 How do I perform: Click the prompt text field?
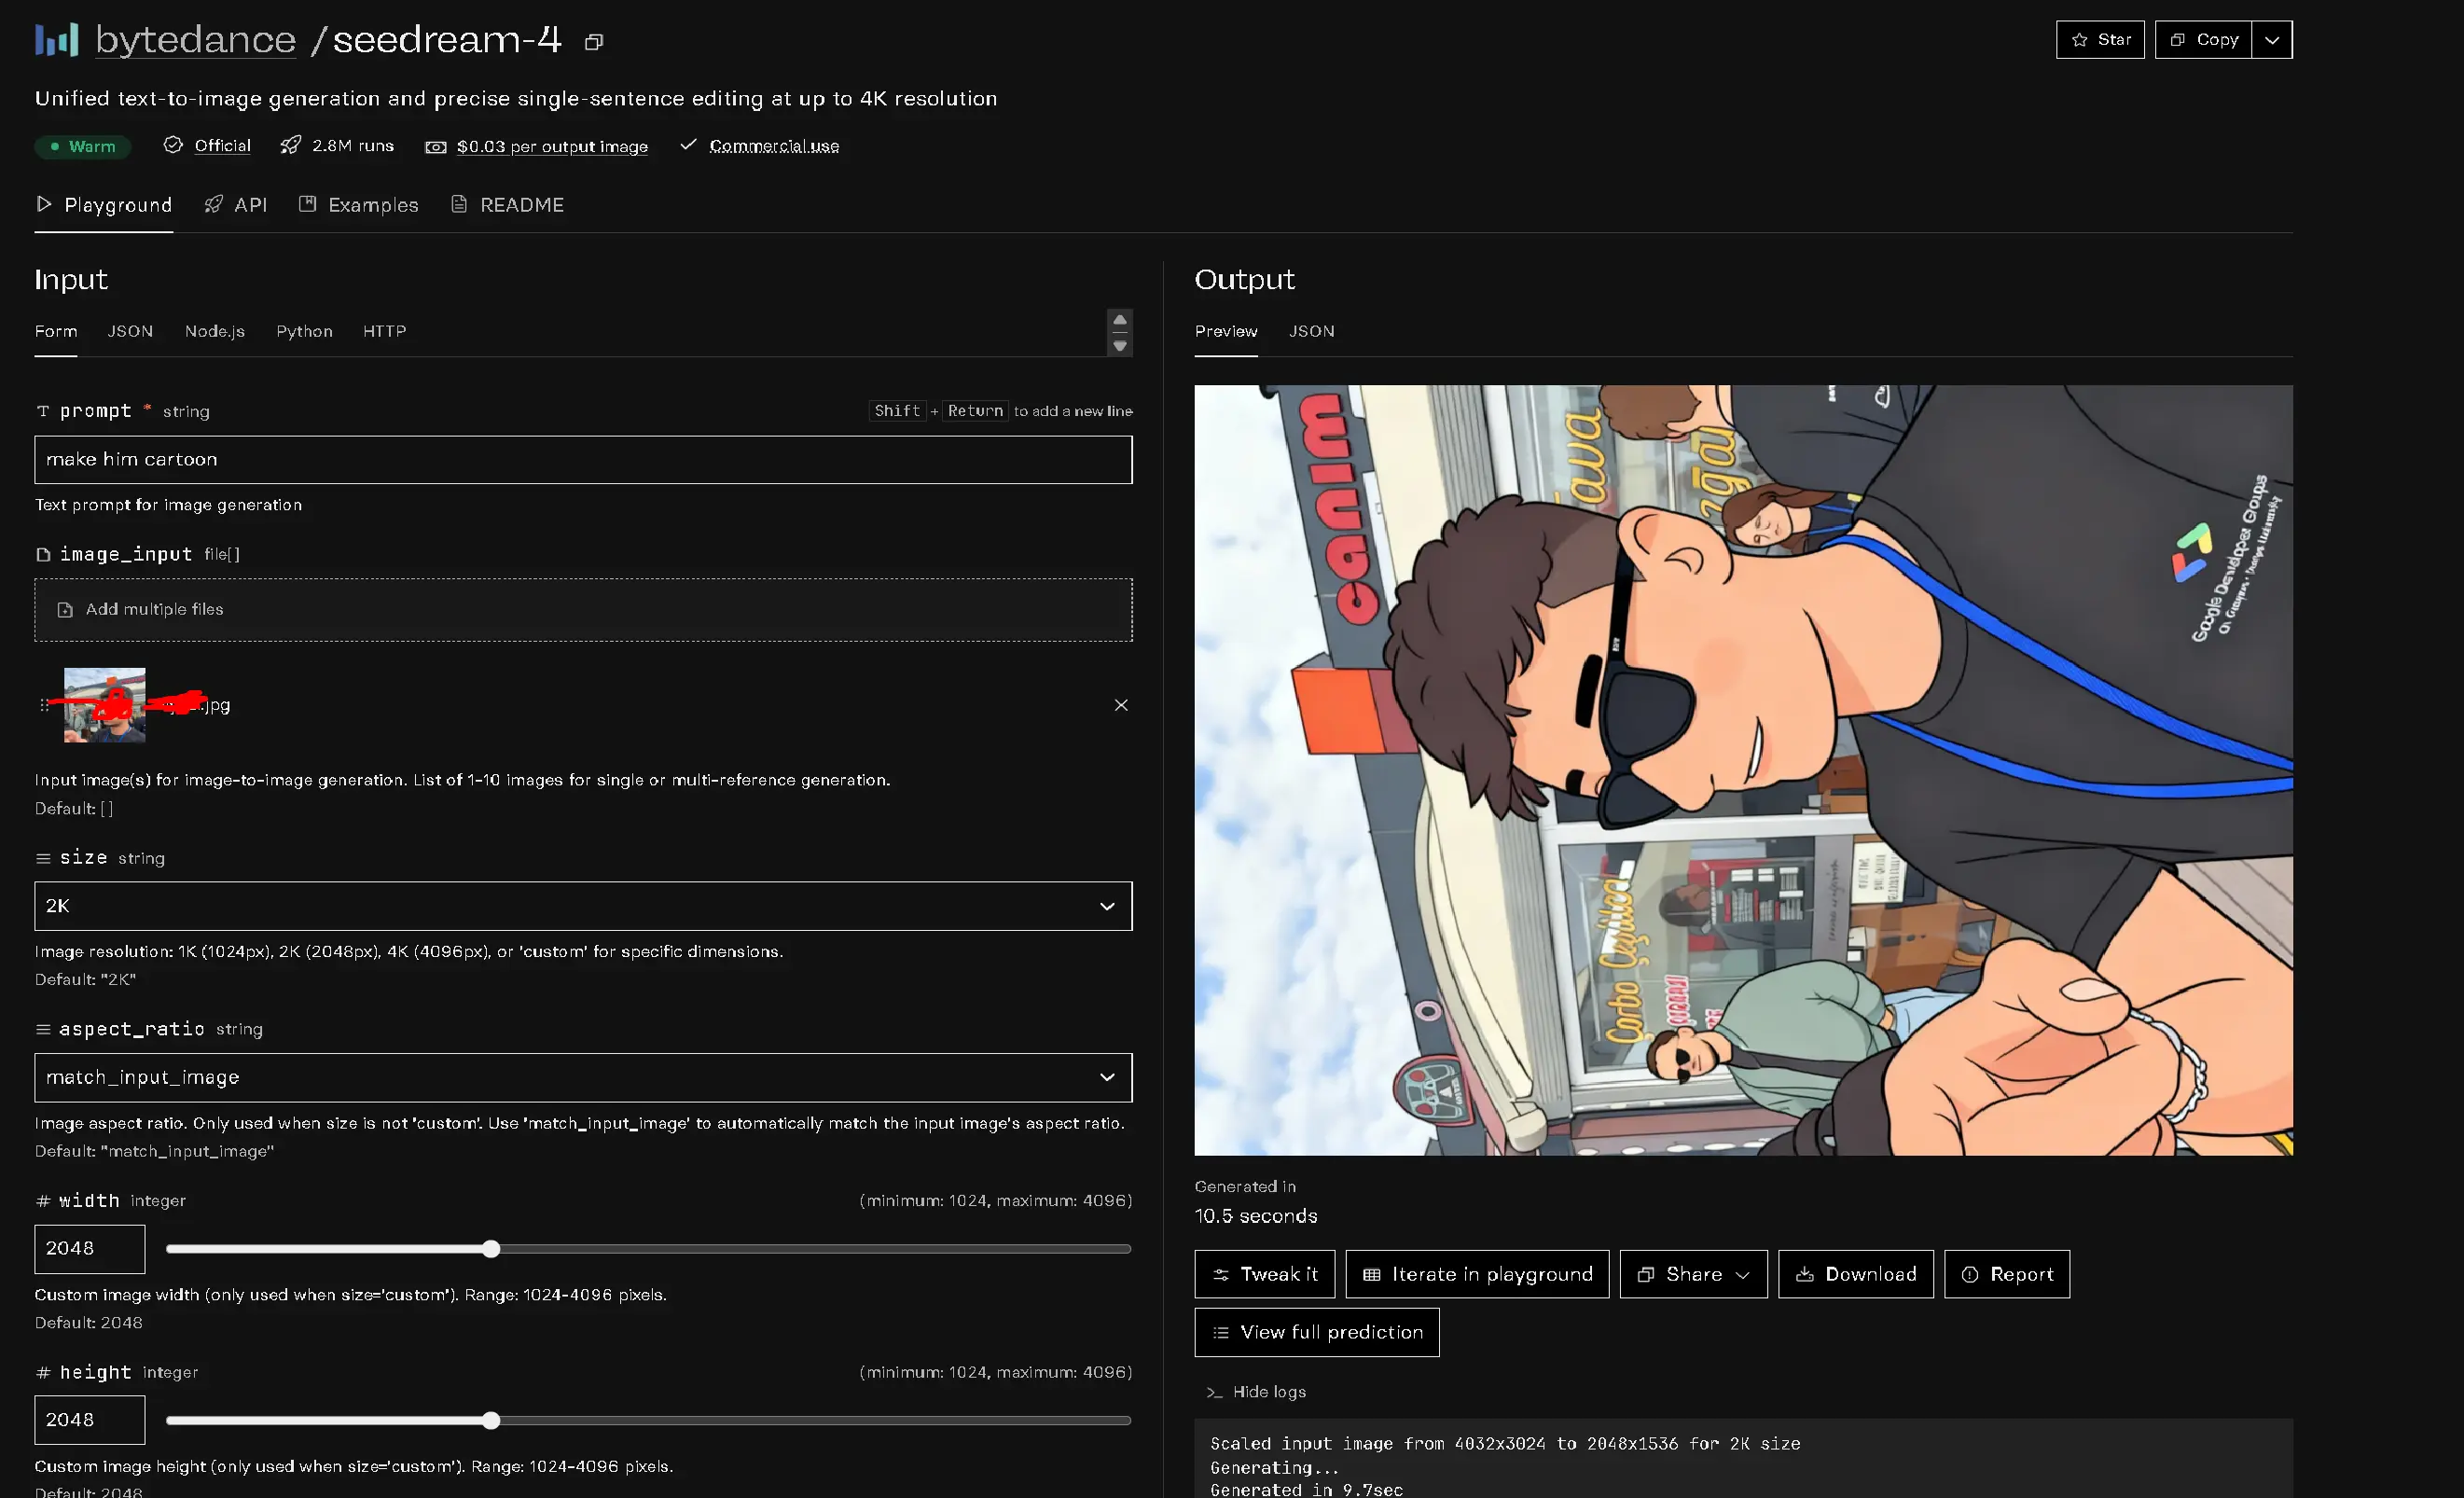(x=583, y=460)
